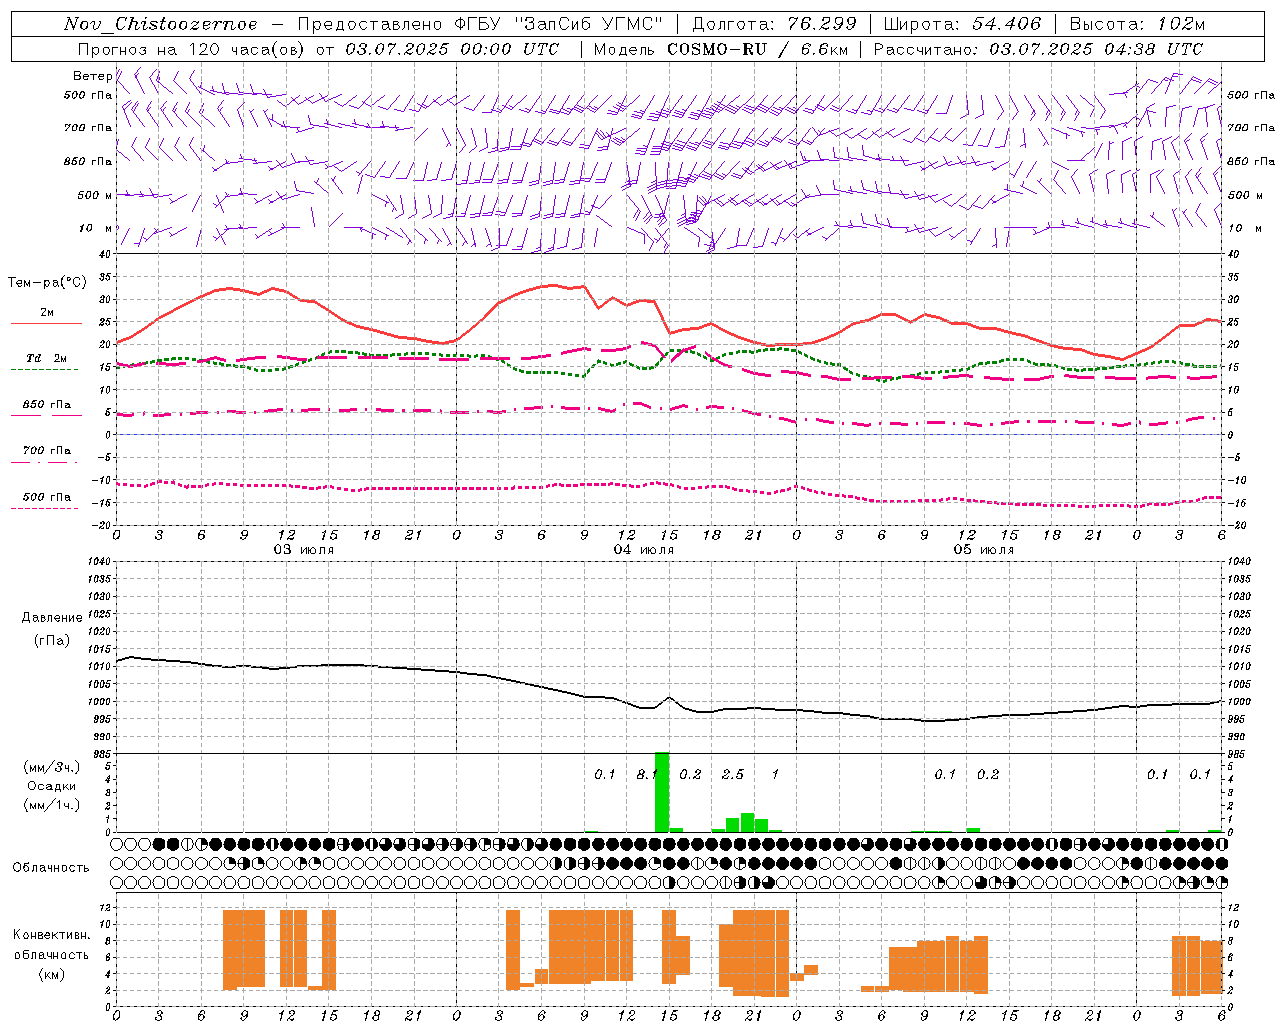
Task: Click the Тем-ра(°C) panel label
Action: point(47,283)
